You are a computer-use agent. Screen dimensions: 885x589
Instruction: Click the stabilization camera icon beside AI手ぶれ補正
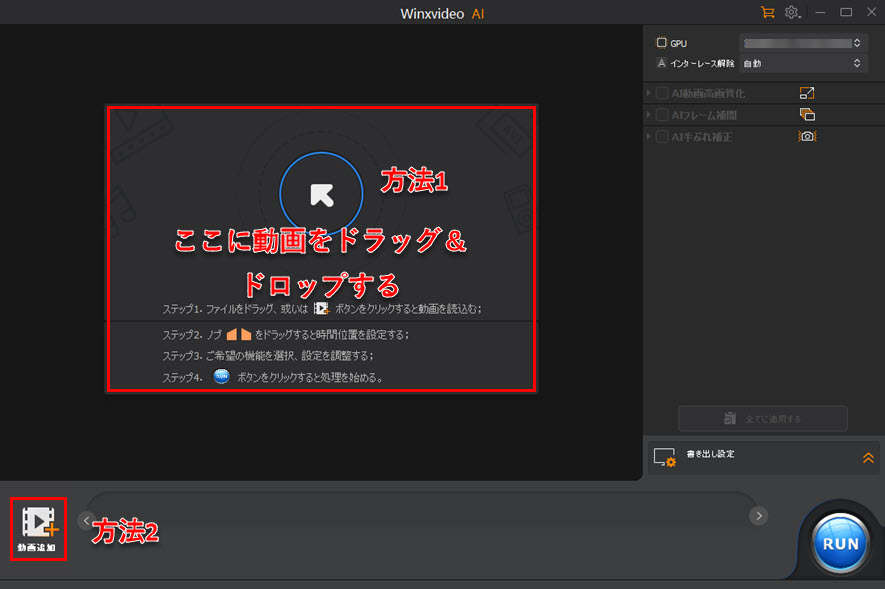[x=807, y=136]
